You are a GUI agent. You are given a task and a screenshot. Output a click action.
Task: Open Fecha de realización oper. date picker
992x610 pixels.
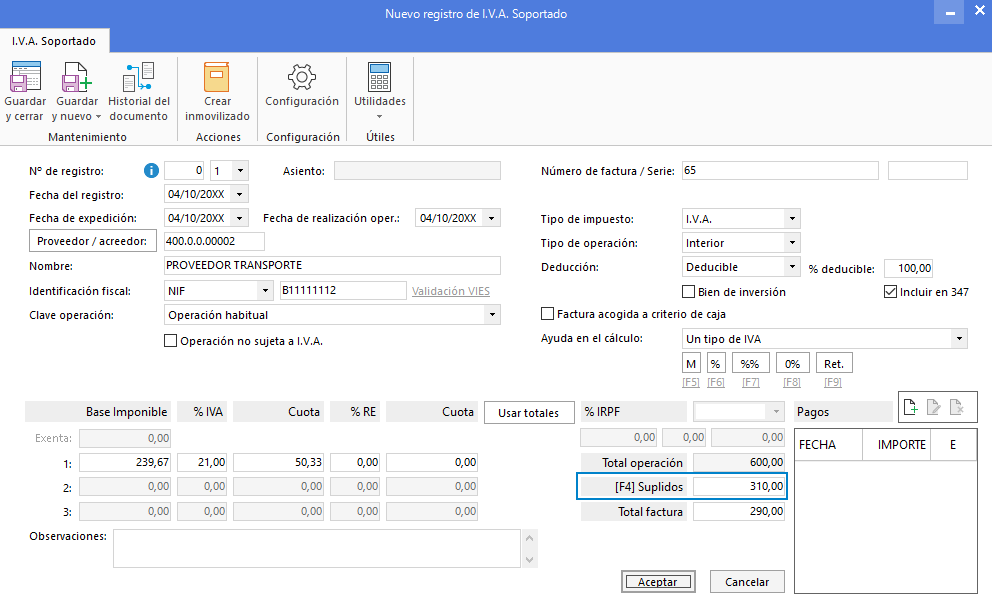coord(492,218)
